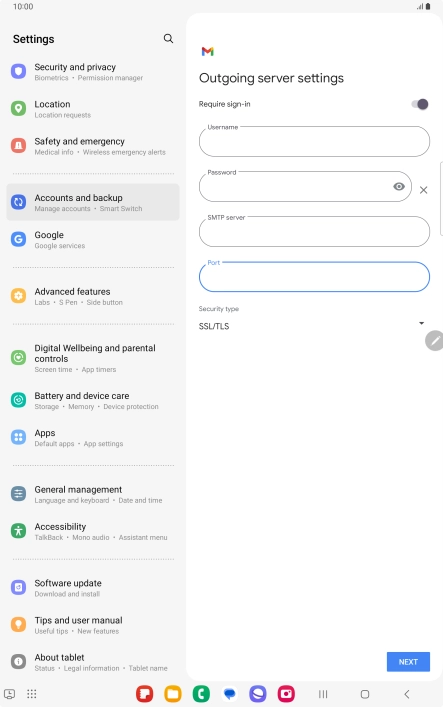Click the NEXT button
443x707 pixels.
tap(408, 662)
